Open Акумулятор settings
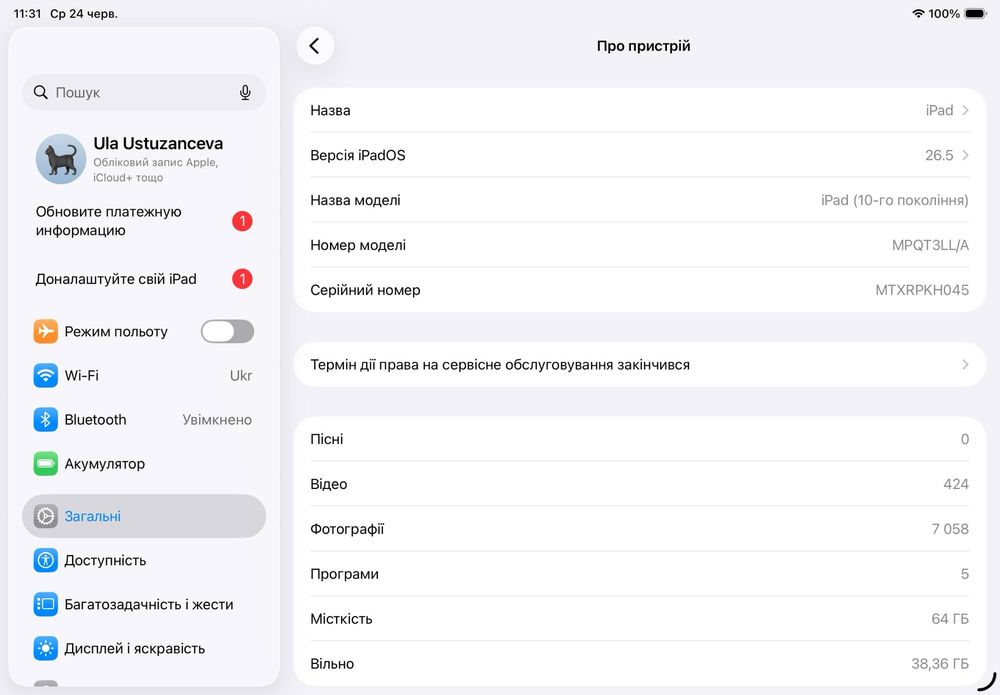 (x=144, y=464)
